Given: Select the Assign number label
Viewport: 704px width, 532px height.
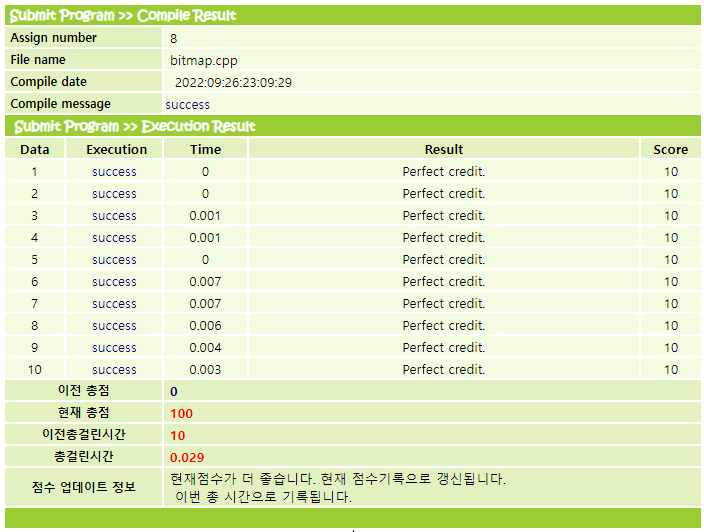Looking at the screenshot, I should click(x=53, y=38).
